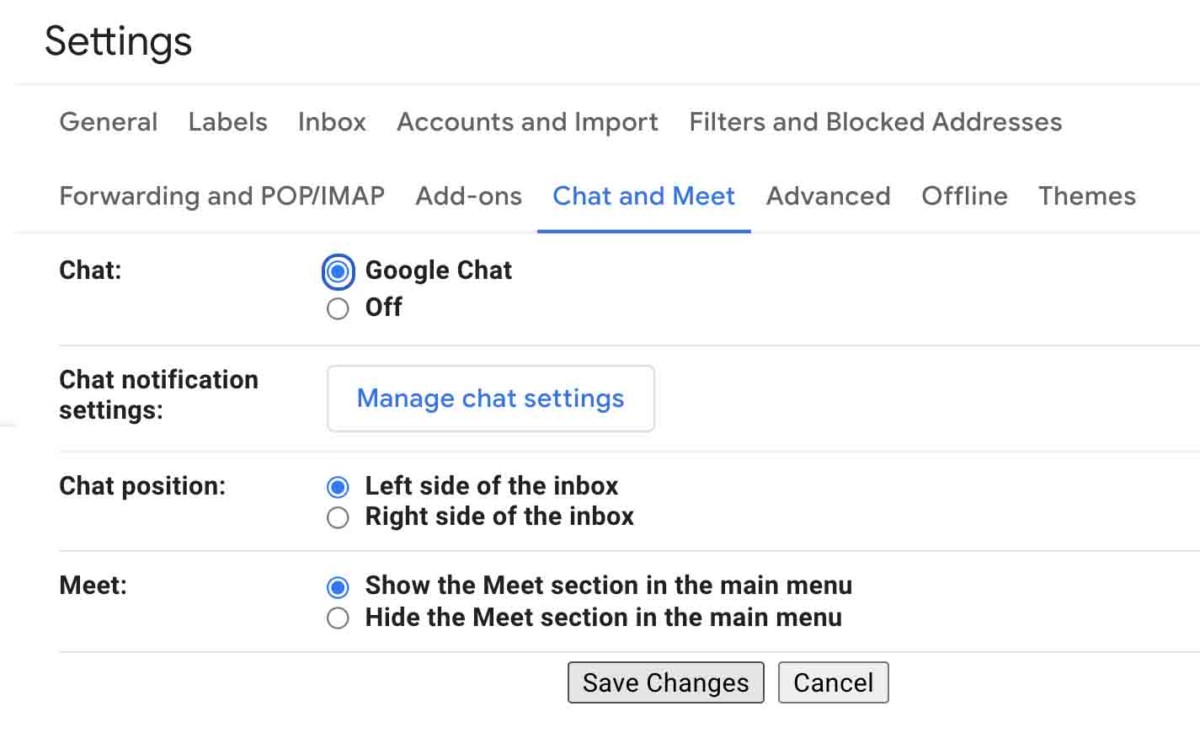The width and height of the screenshot is (1200, 733).
Task: Switch to the Inbox tab
Action: click(x=332, y=122)
